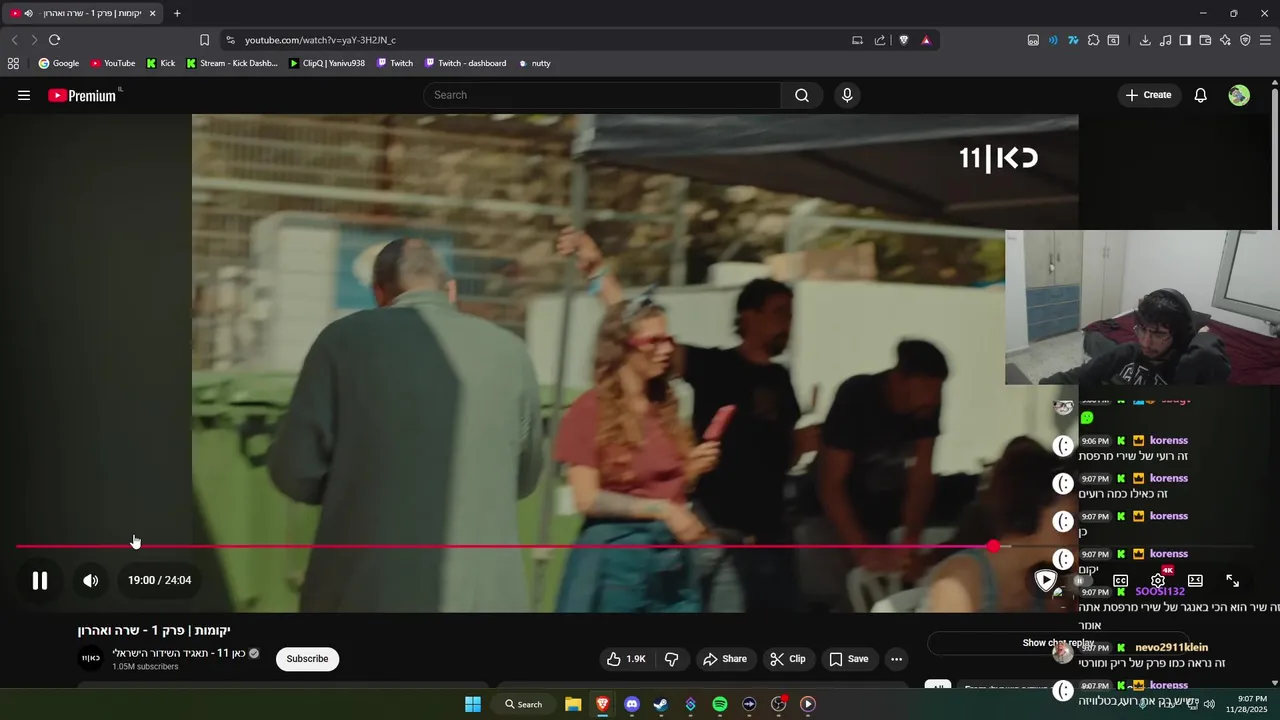Open the Leo AI sparkle icon
The image size is (1280, 720).
tap(1225, 40)
